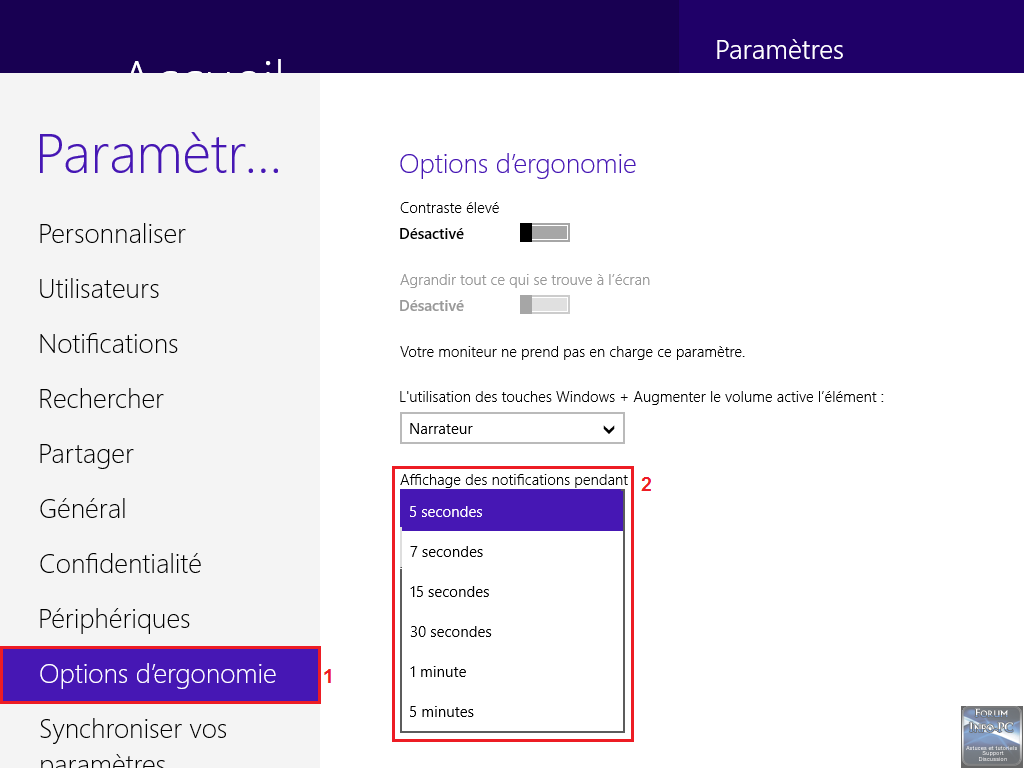The width and height of the screenshot is (1024, 768).
Task: Expand the Narrateur dropdown
Action: (x=512, y=428)
